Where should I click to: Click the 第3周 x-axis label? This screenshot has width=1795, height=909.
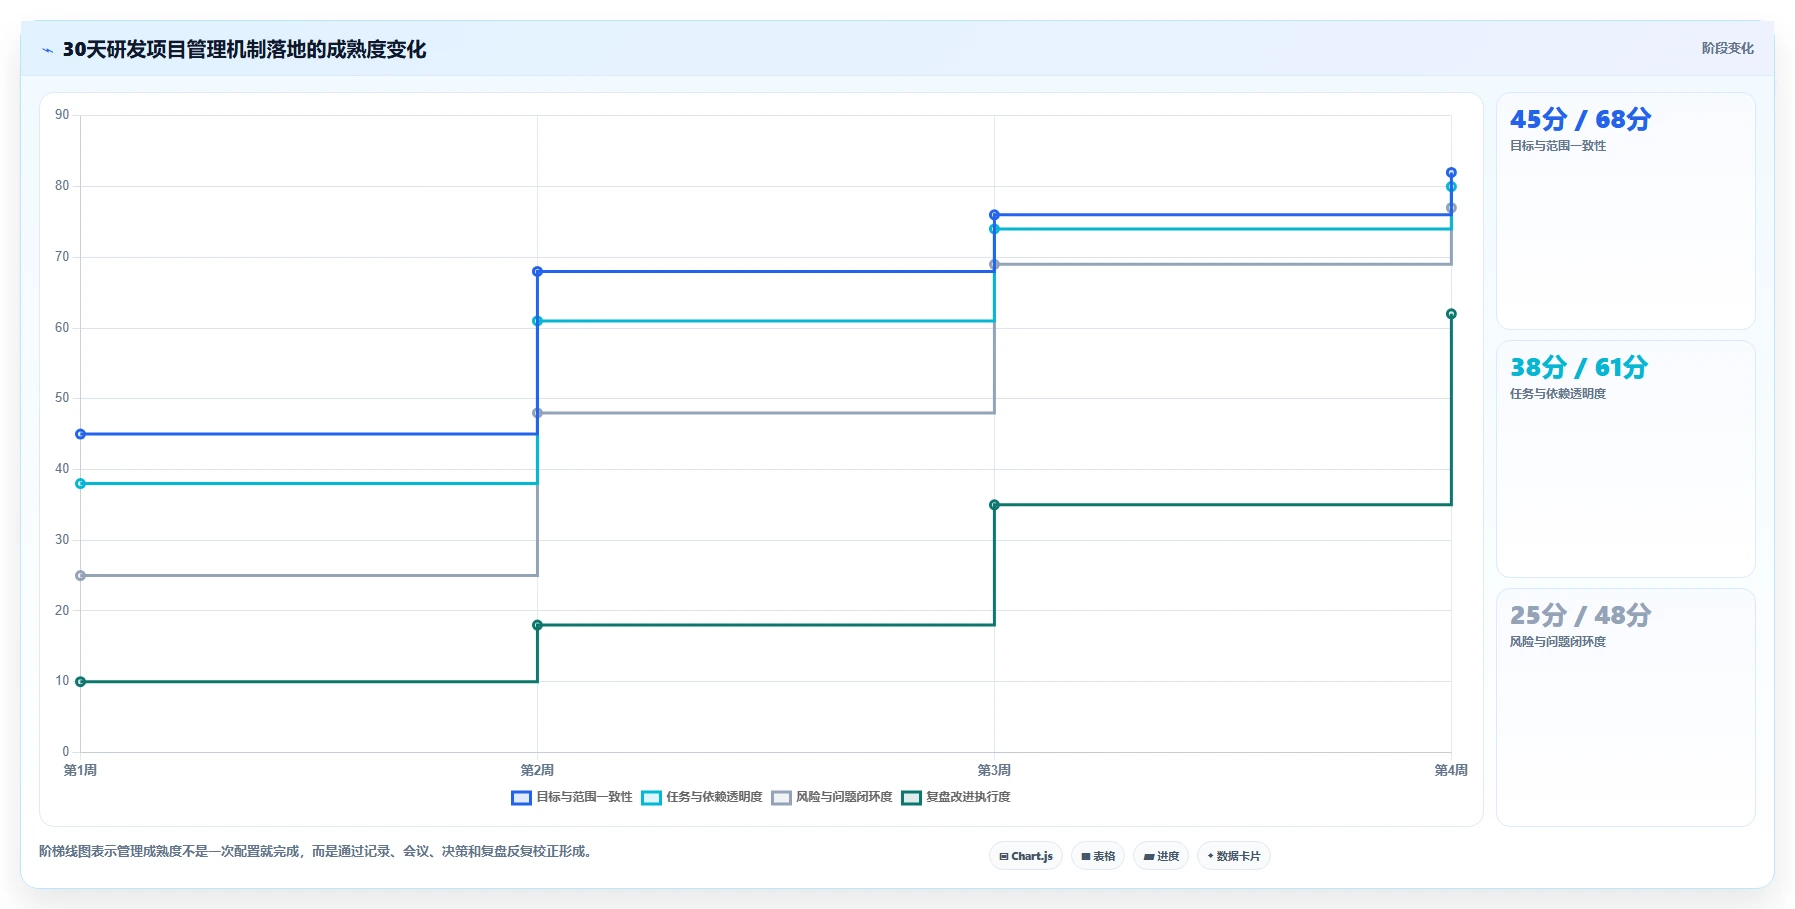pyautogui.click(x=994, y=770)
